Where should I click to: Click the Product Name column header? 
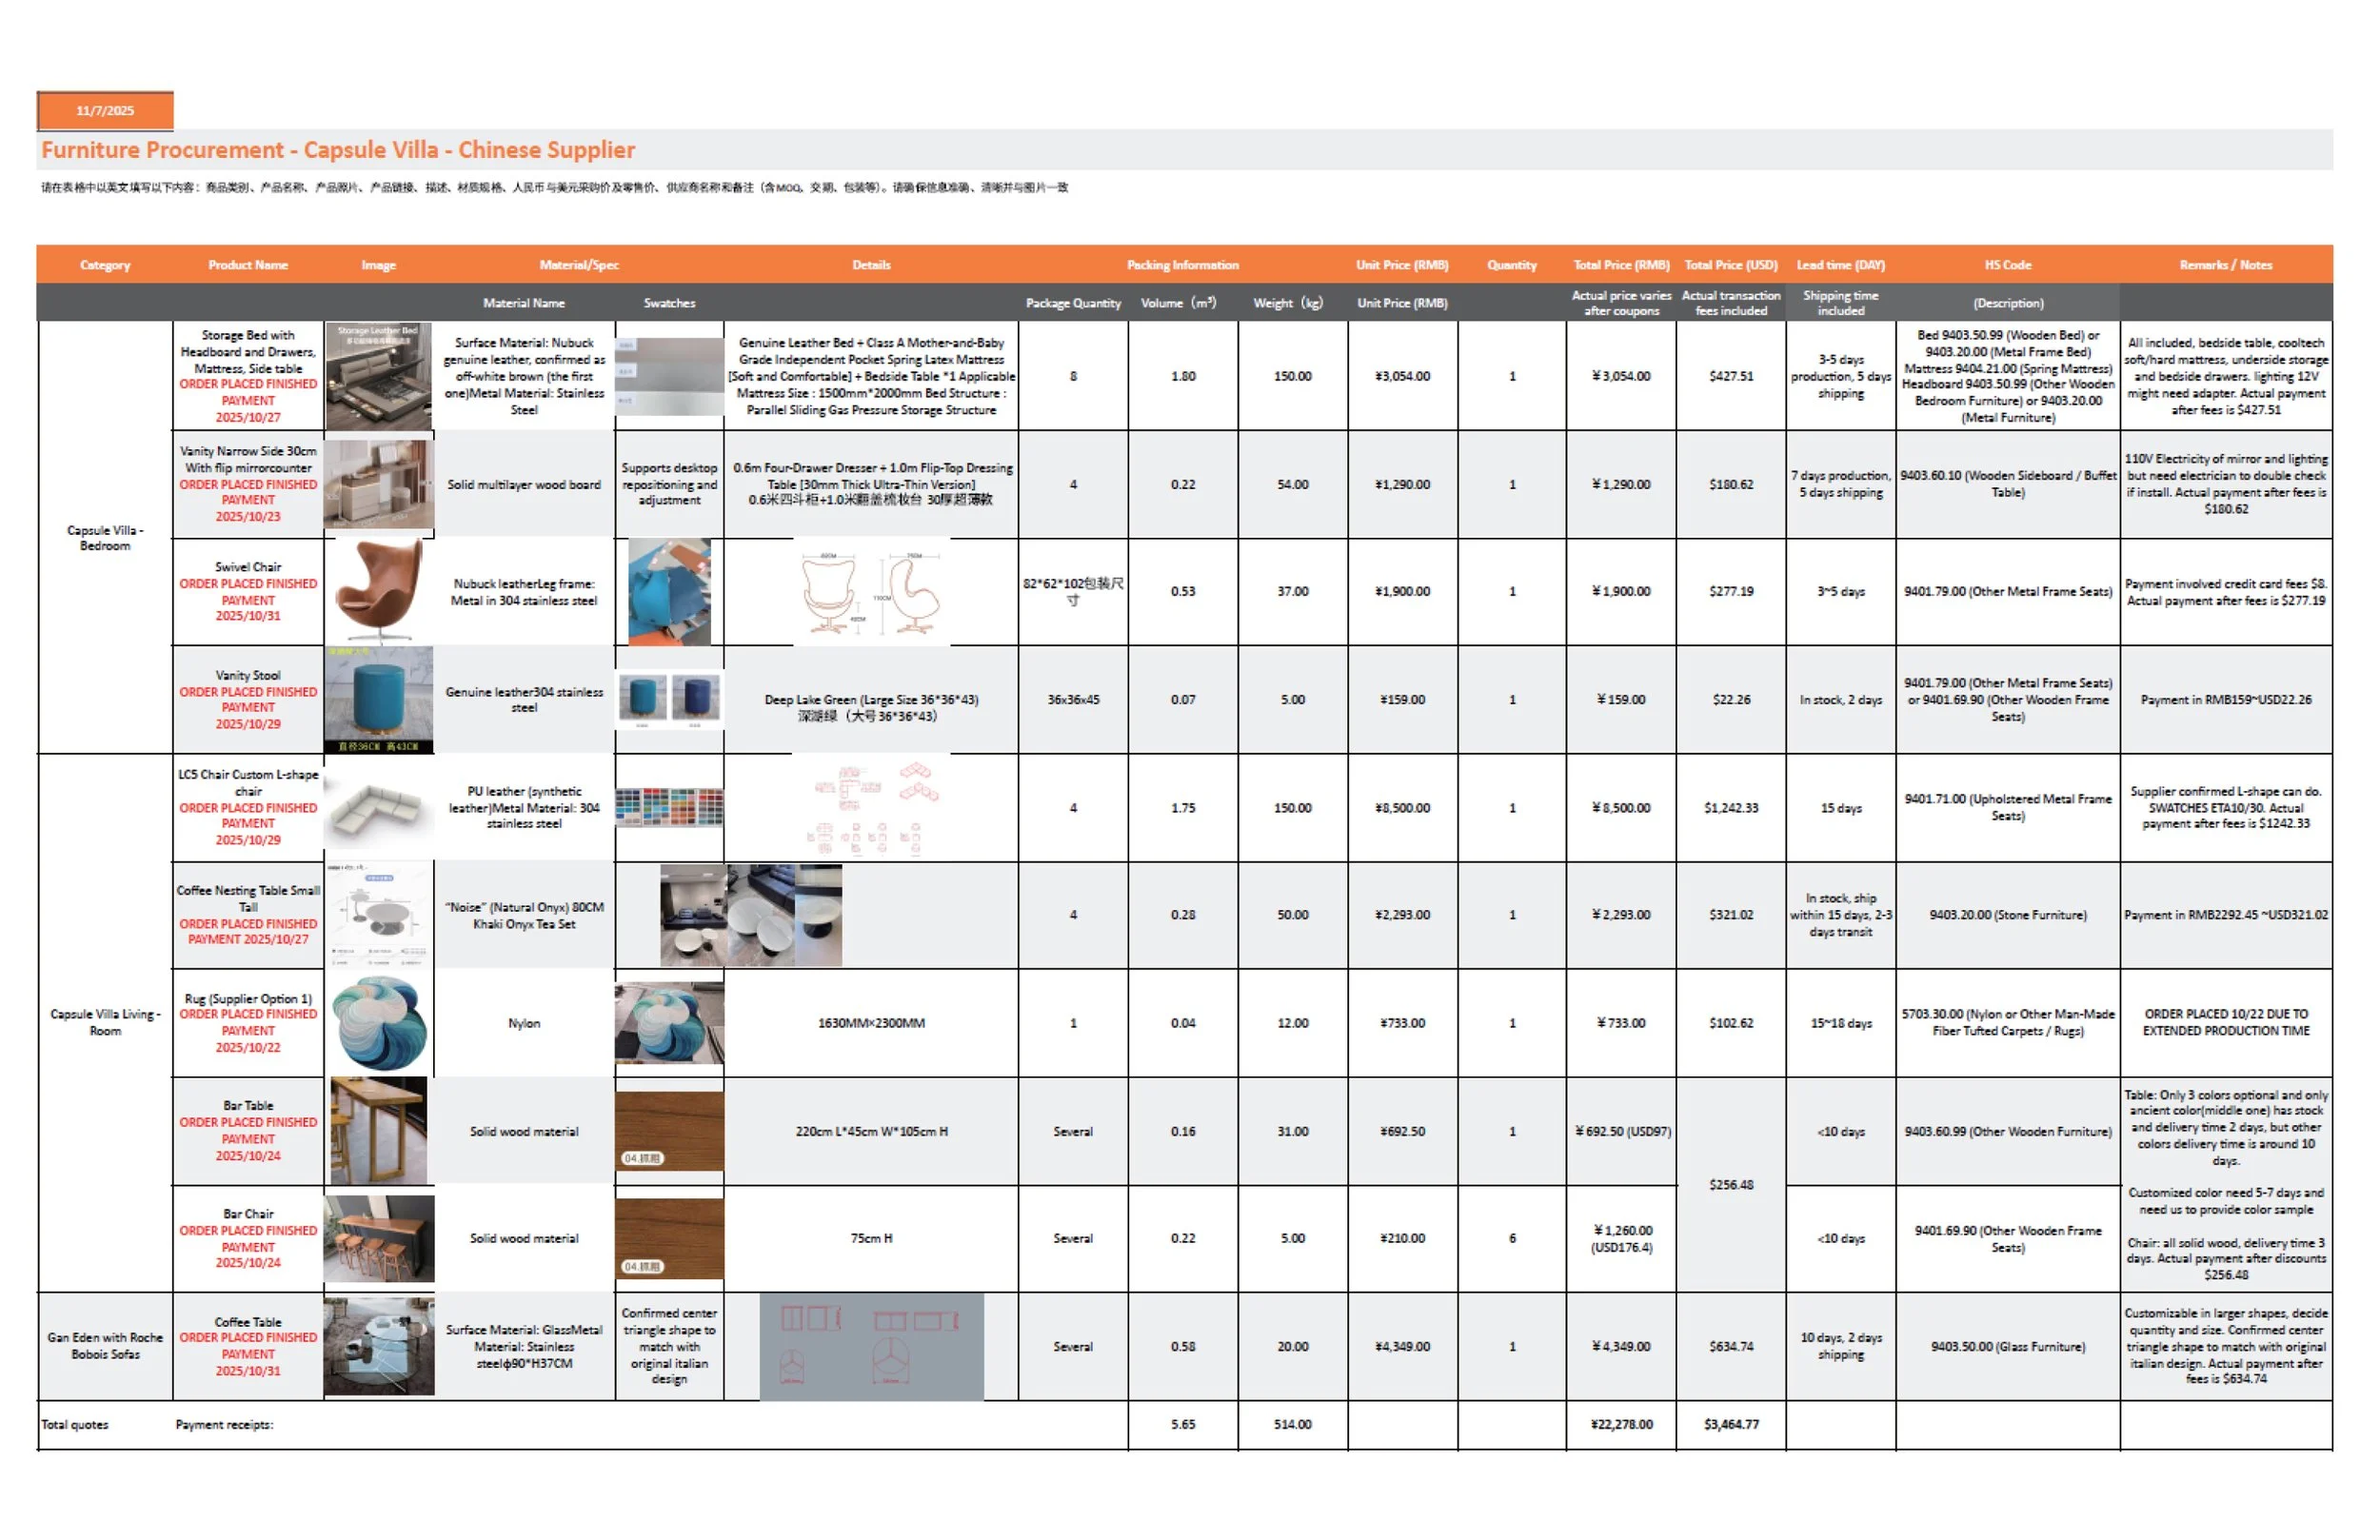[248, 265]
